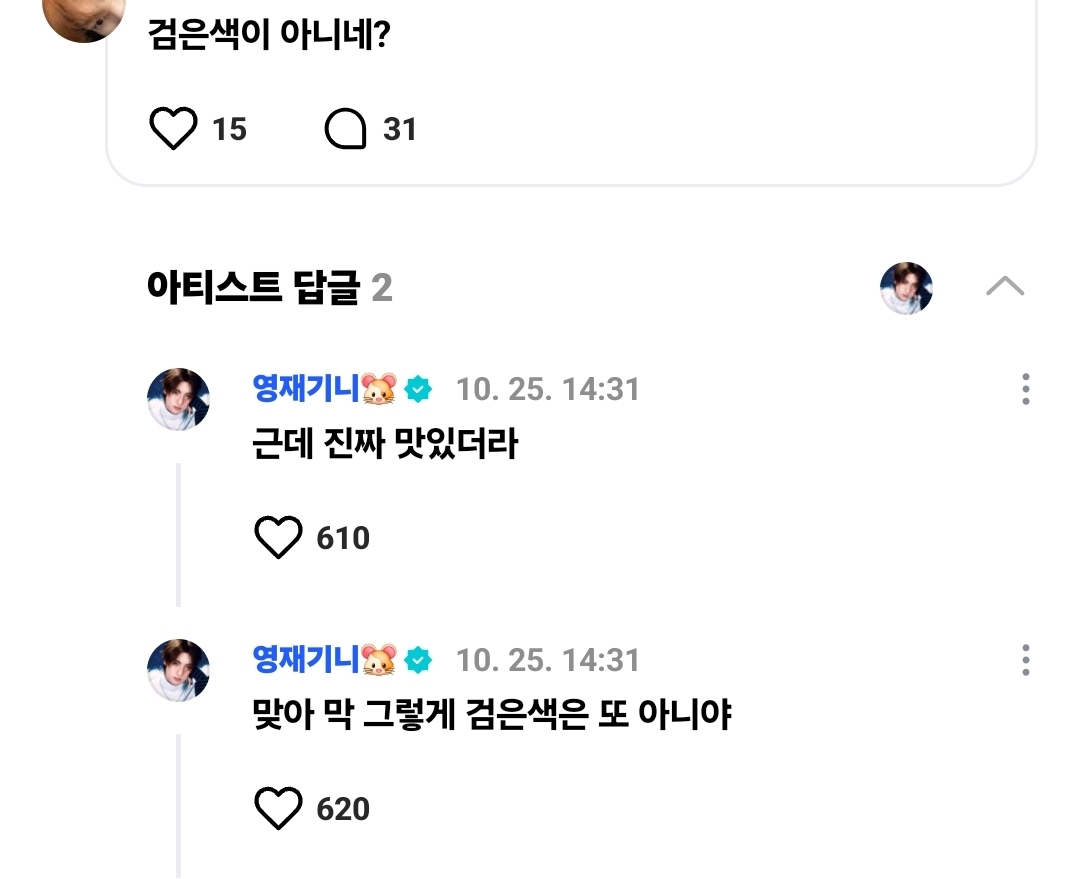The width and height of the screenshot is (1080, 879).
Task: Click the verified badge on the second reply
Action: (418, 661)
